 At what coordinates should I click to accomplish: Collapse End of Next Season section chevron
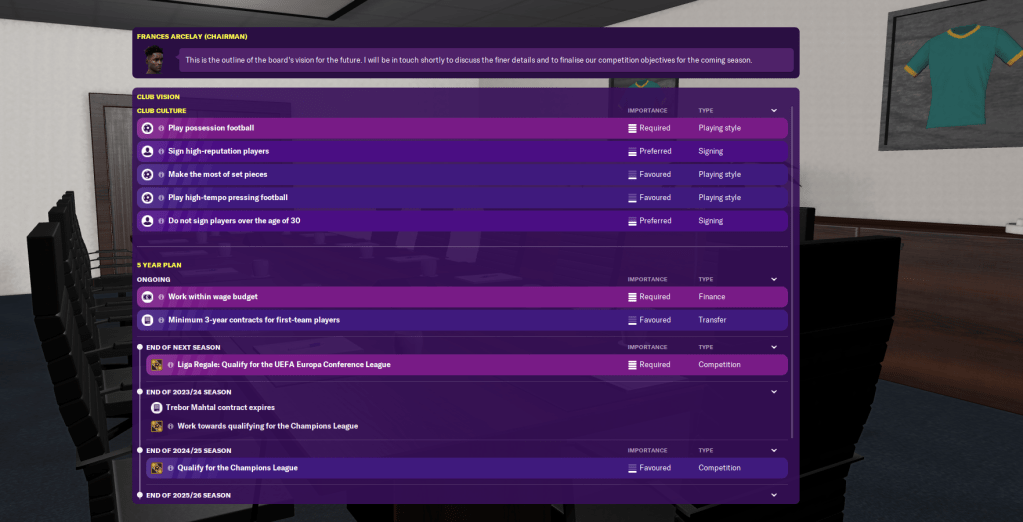(x=774, y=347)
